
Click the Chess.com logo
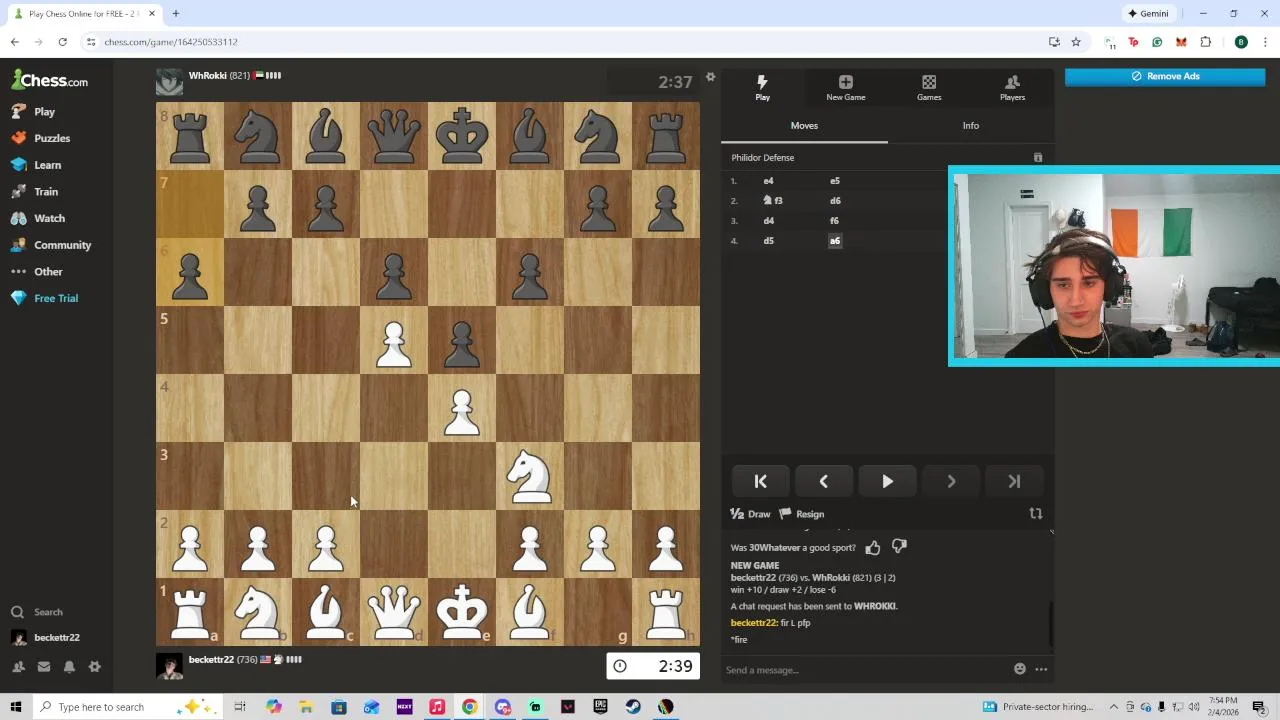(x=50, y=80)
